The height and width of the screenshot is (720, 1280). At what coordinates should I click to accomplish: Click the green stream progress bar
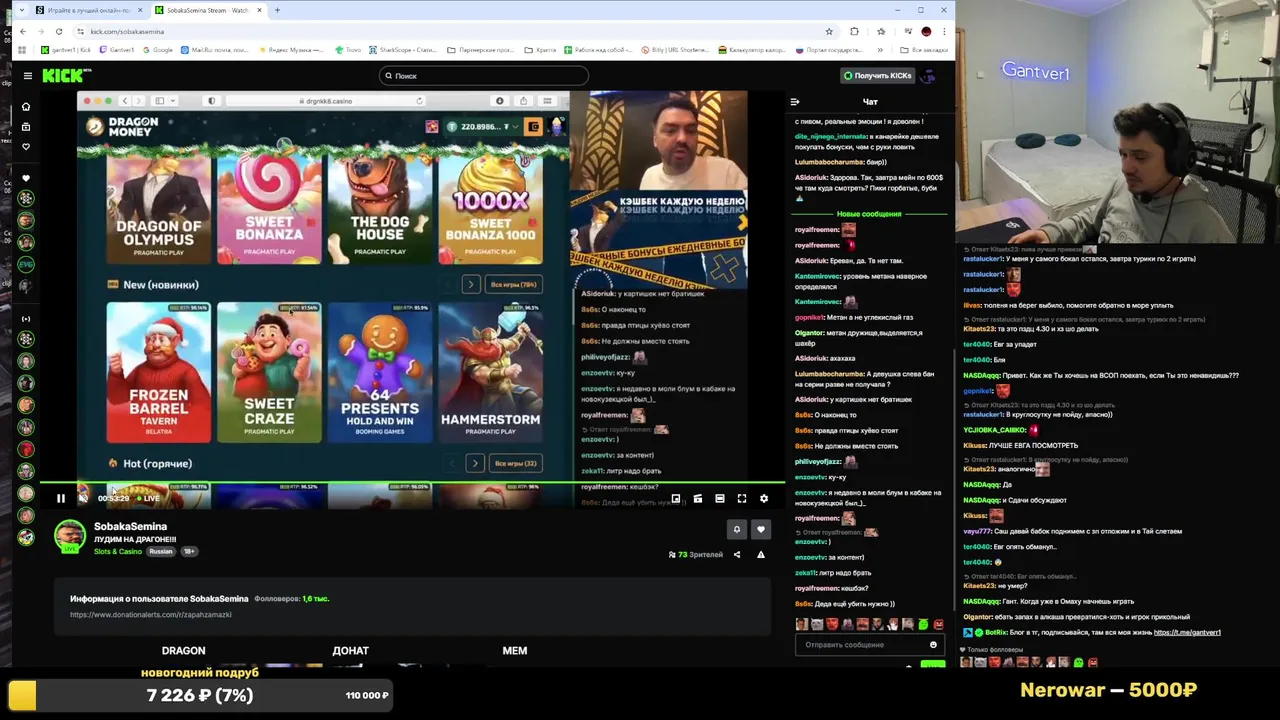coord(410,483)
